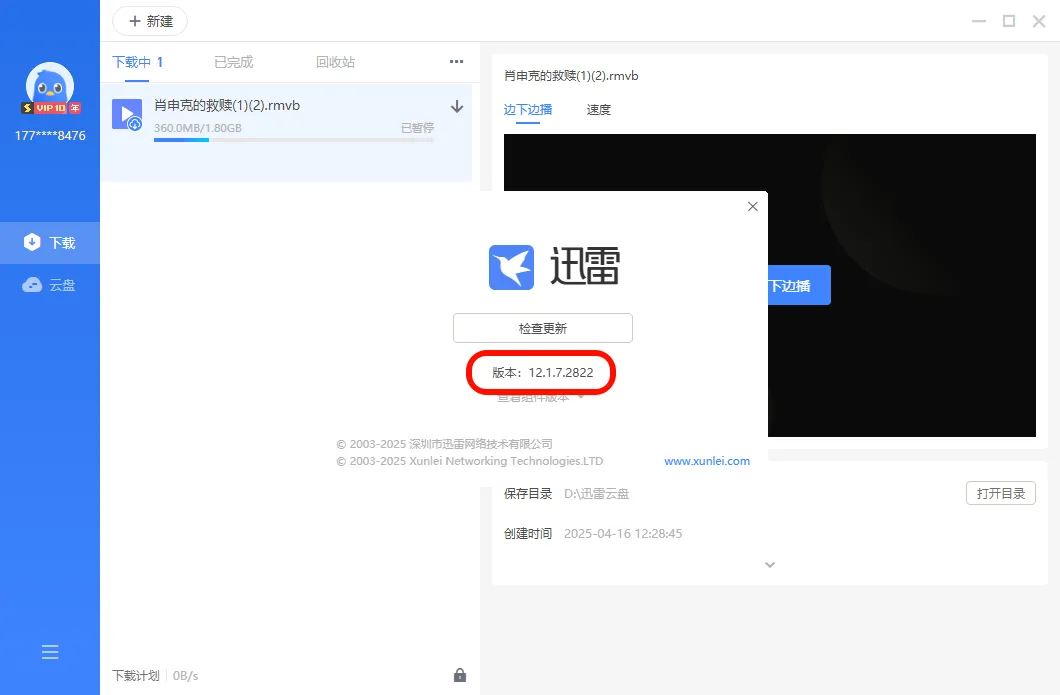Image resolution: width=1060 pixels, height=695 pixels.
Task: Click the save path D:\迅雷云盘
Action: 596,494
